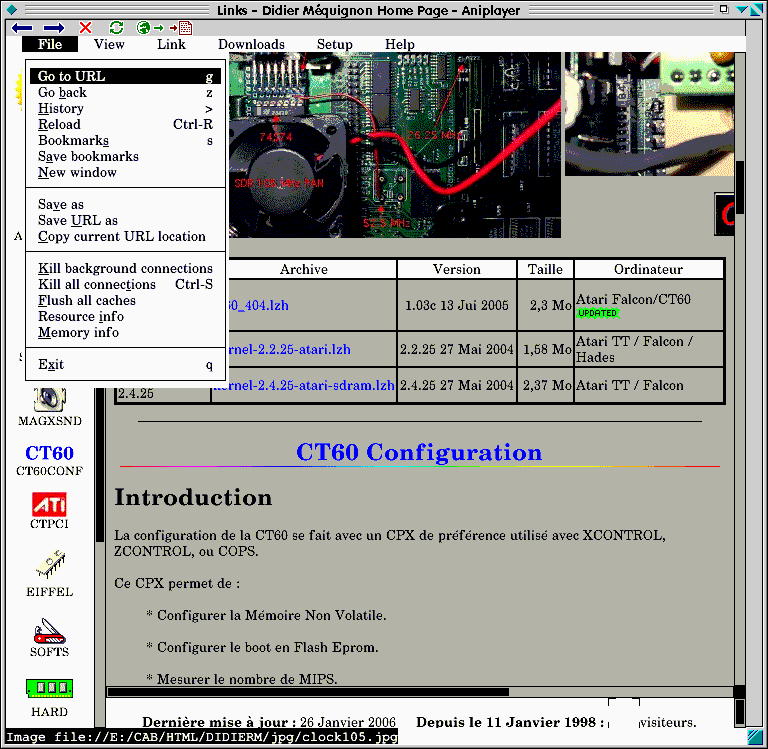Open Resource info entry
Image resolution: width=768 pixels, height=749 pixels.
125,316
